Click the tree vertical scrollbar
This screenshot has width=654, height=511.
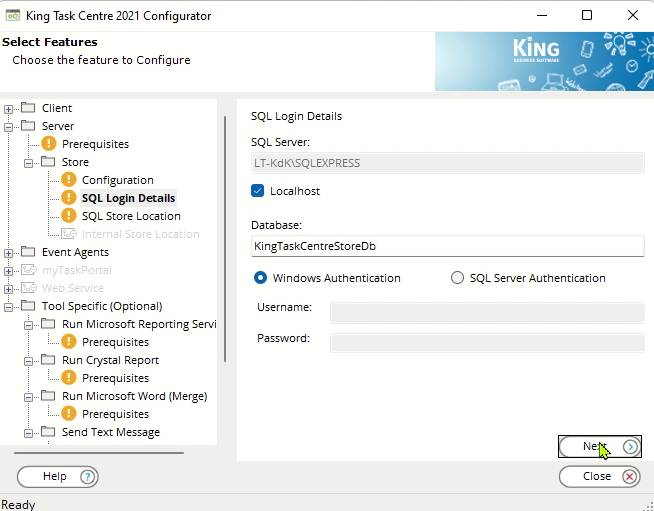[x=225, y=239]
